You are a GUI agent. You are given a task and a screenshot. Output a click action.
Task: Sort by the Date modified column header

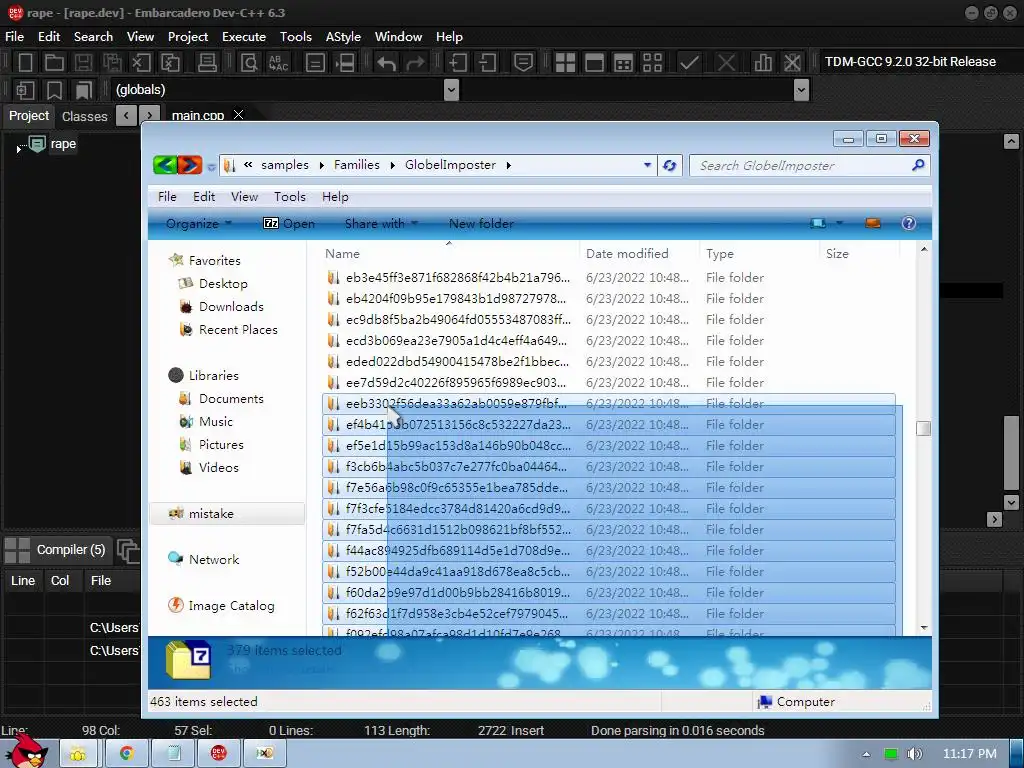pos(639,253)
